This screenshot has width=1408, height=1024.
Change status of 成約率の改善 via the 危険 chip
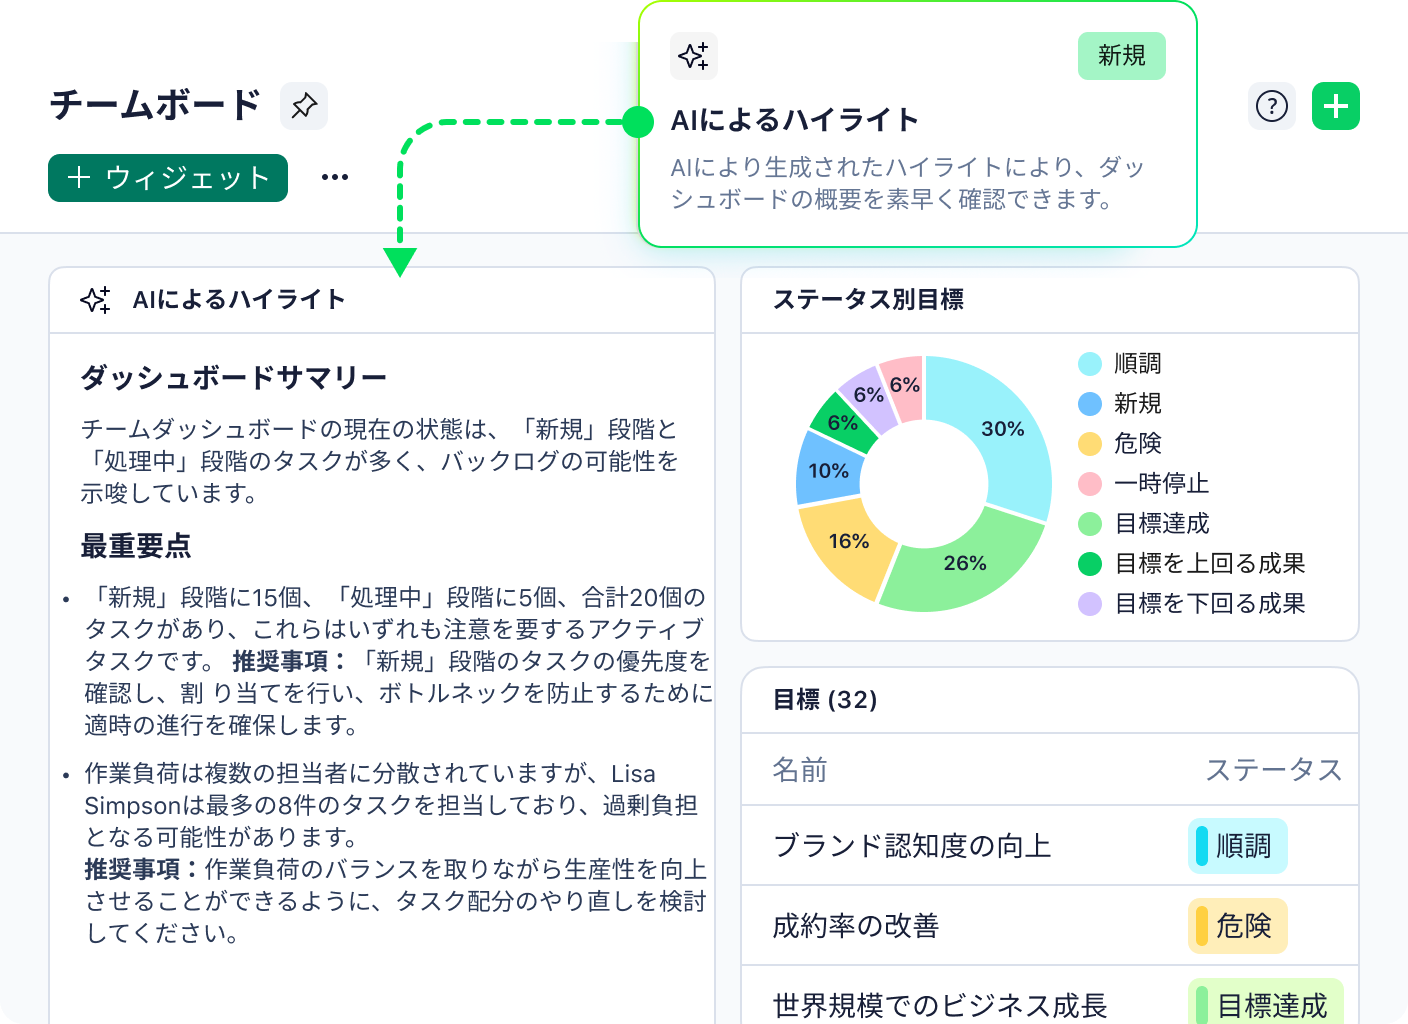[x=1239, y=926]
